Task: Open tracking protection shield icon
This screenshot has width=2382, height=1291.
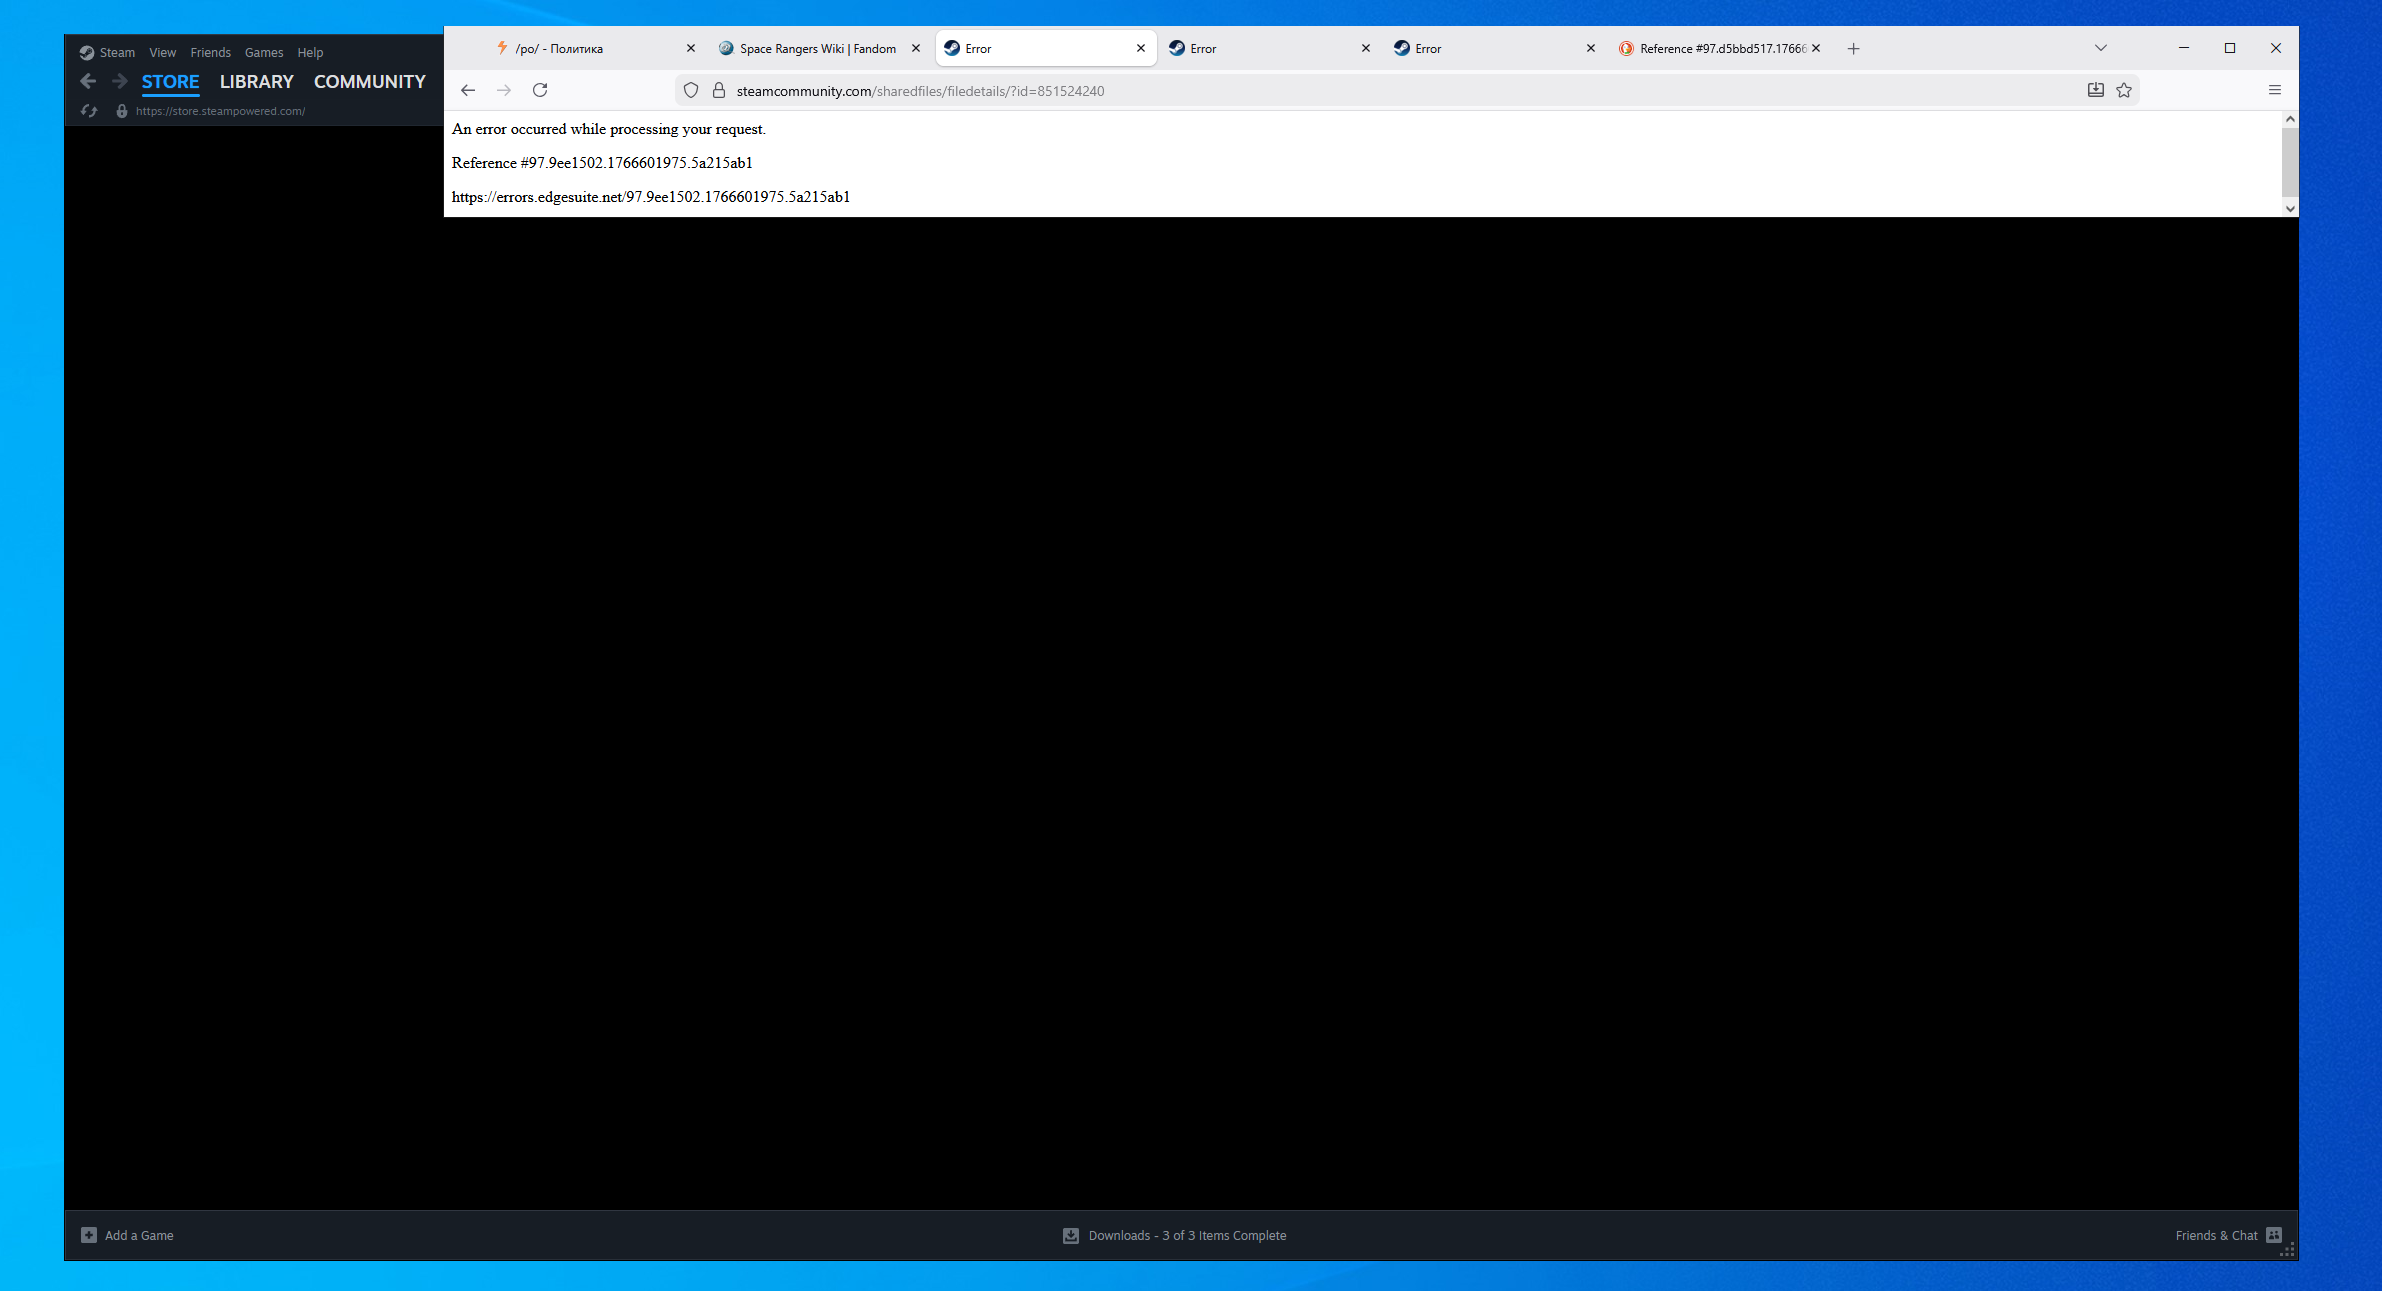Action: pos(691,90)
